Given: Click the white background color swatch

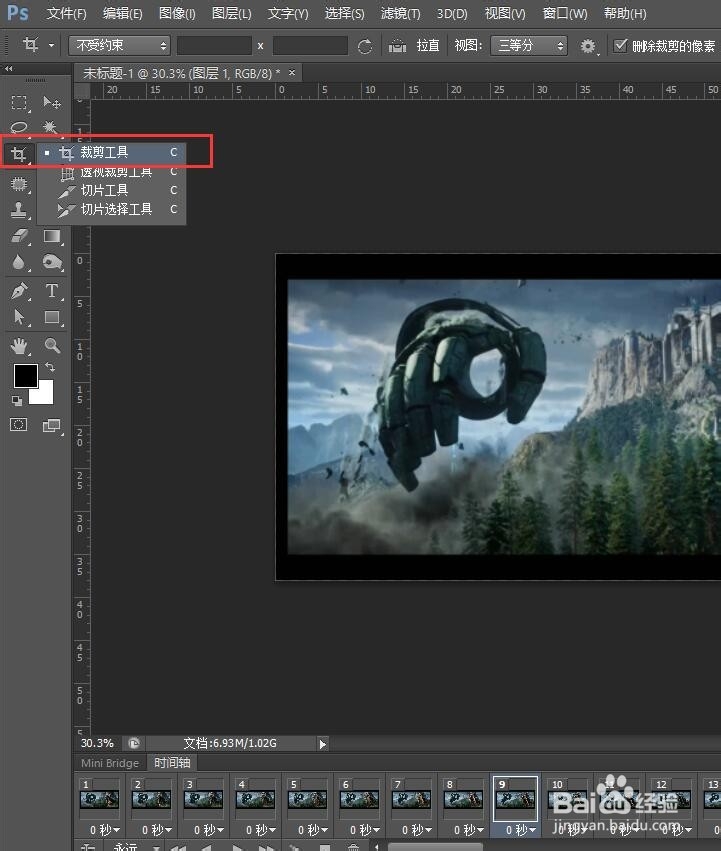Looking at the screenshot, I should coord(43,394).
